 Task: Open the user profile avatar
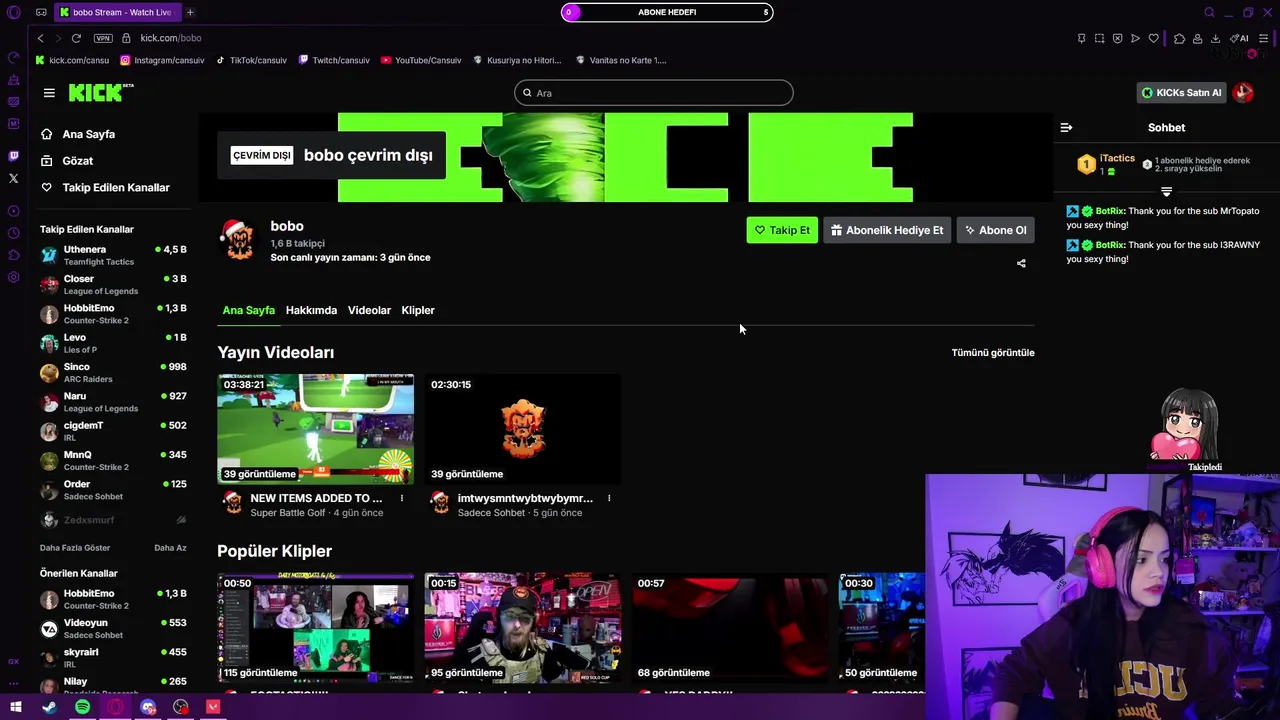[x=1243, y=93]
